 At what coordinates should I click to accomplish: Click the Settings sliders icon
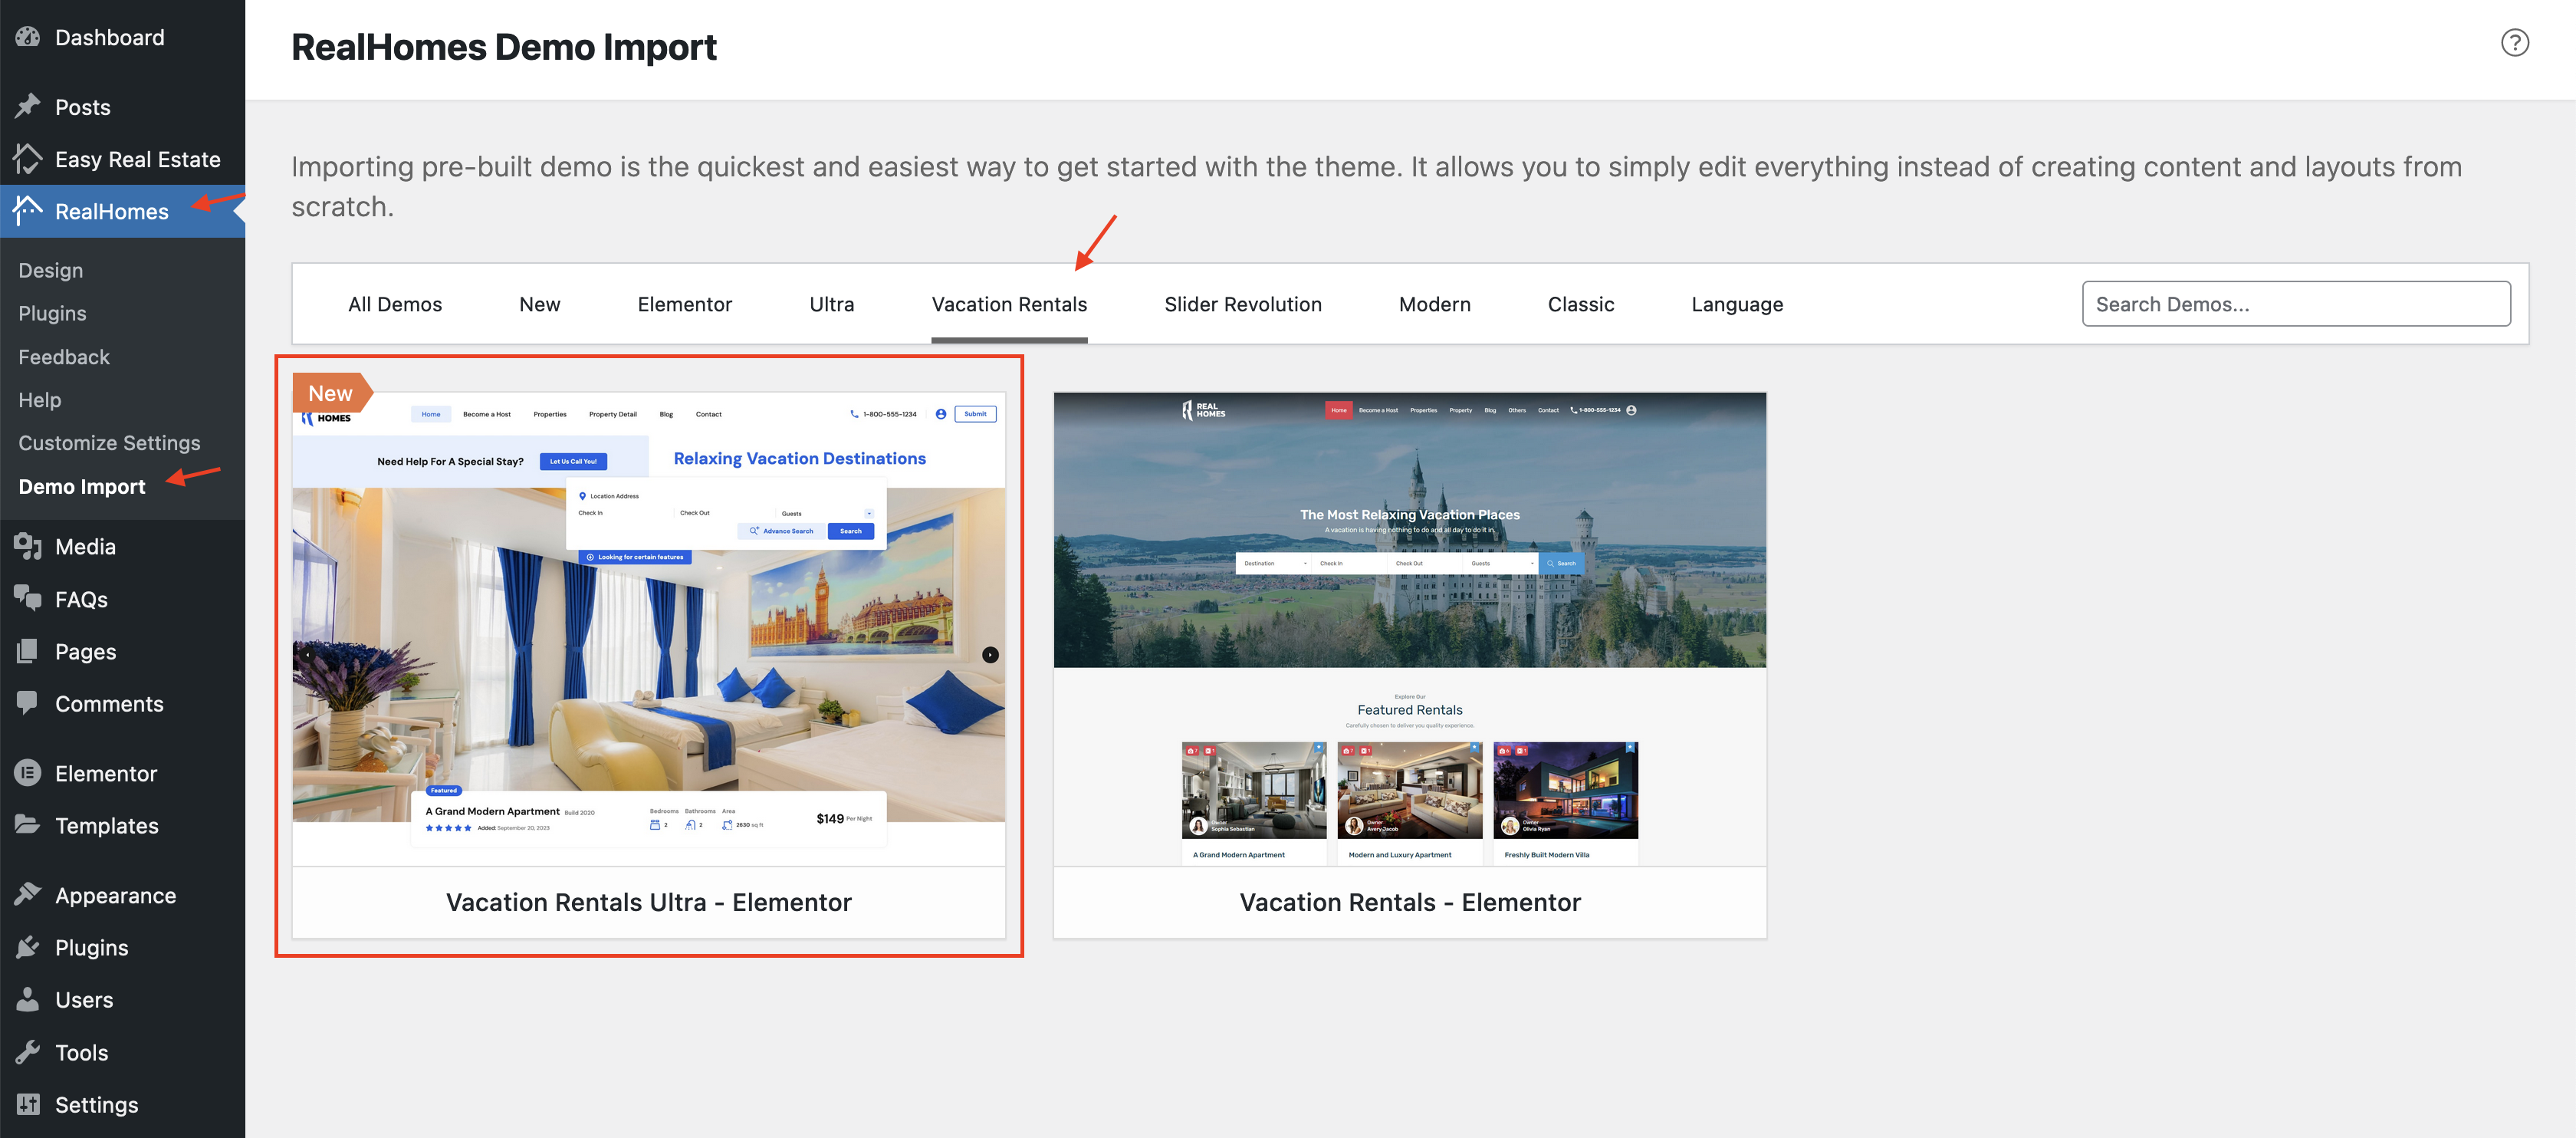coord(28,1104)
